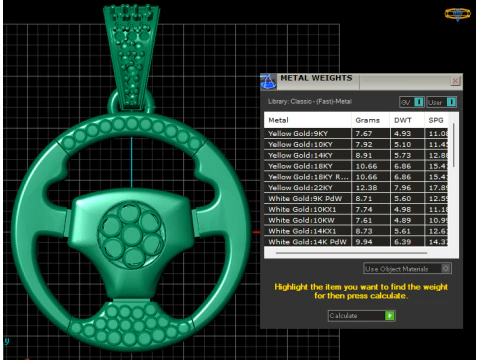Sort by the Grams column header

(x=370, y=120)
